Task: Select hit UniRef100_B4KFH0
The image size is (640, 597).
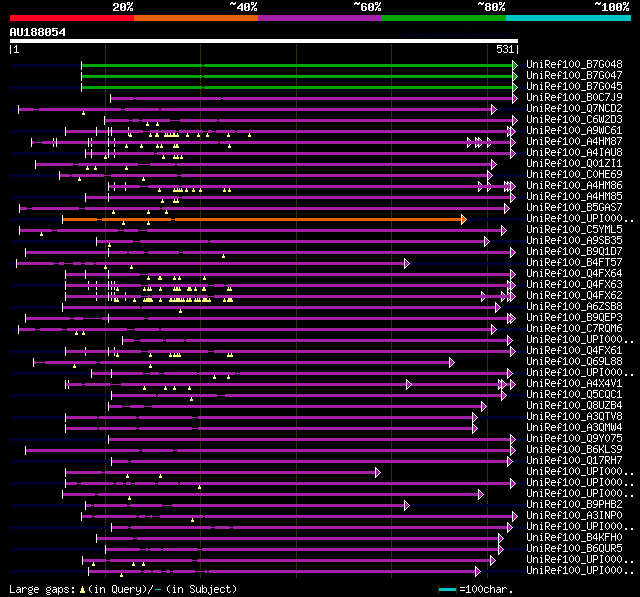Action: [574, 538]
